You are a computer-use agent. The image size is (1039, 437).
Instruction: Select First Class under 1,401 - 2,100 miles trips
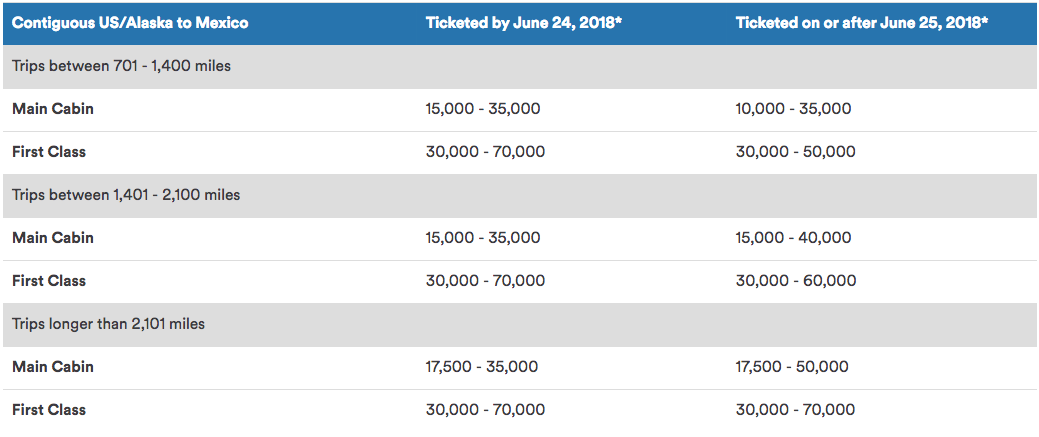(49, 281)
